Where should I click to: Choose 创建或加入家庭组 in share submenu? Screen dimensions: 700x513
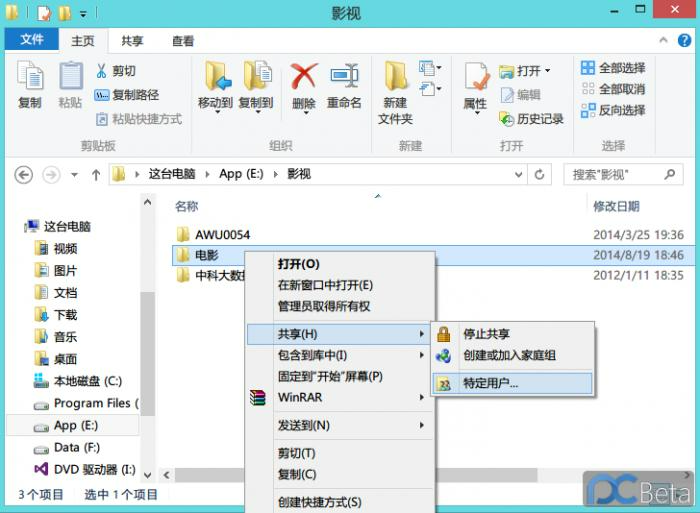coord(509,355)
